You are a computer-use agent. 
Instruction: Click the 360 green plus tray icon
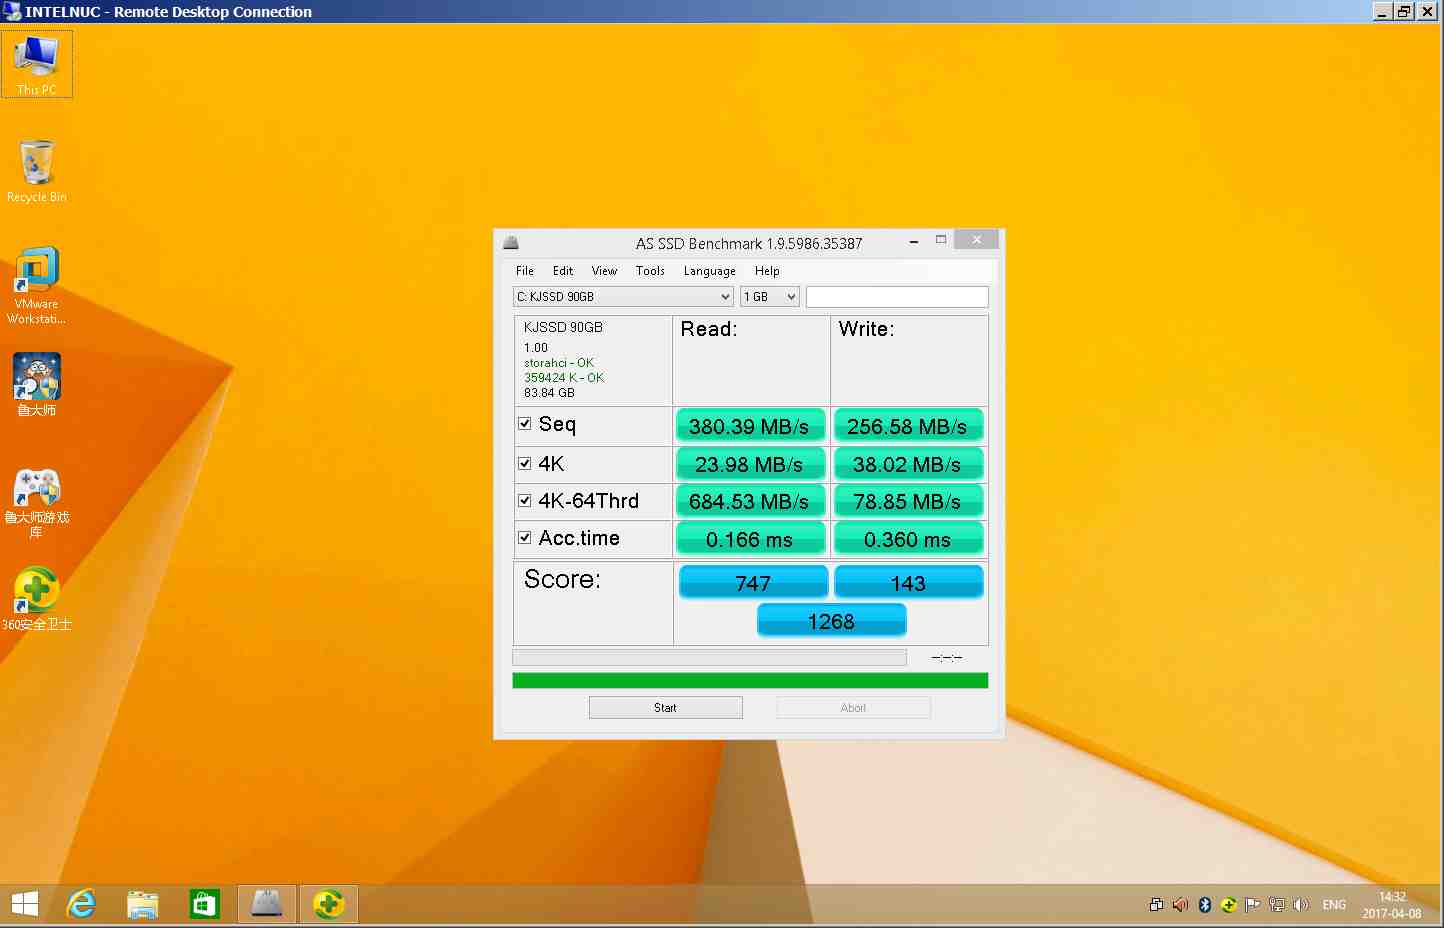[1229, 905]
